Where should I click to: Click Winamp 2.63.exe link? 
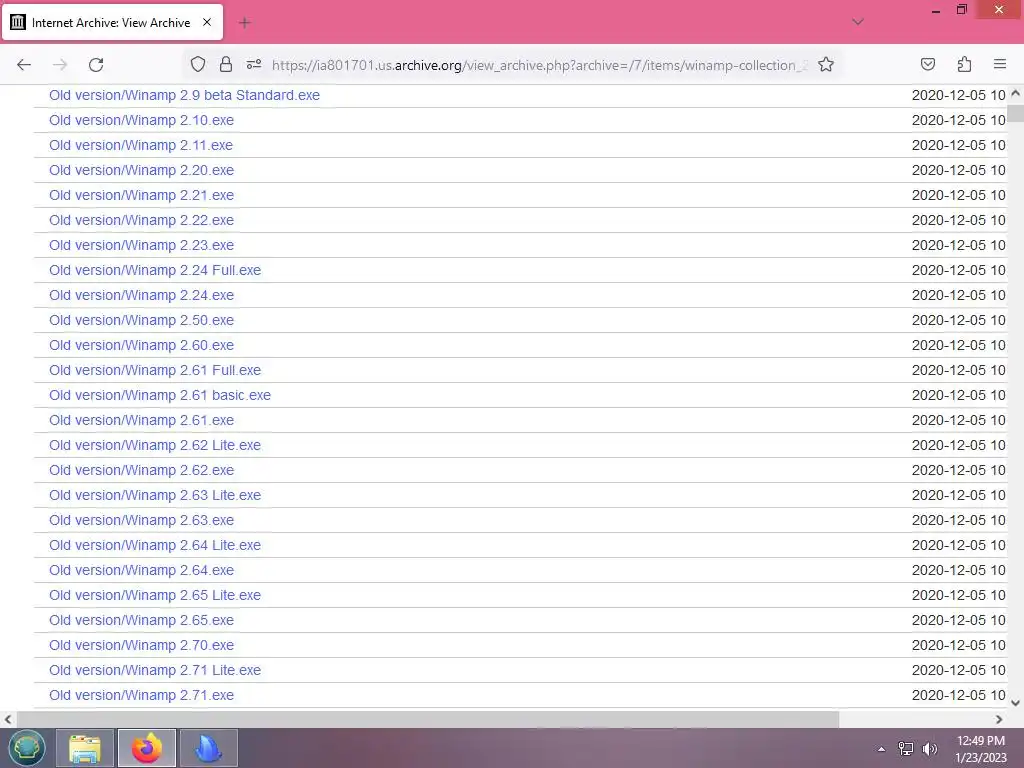[141, 520]
